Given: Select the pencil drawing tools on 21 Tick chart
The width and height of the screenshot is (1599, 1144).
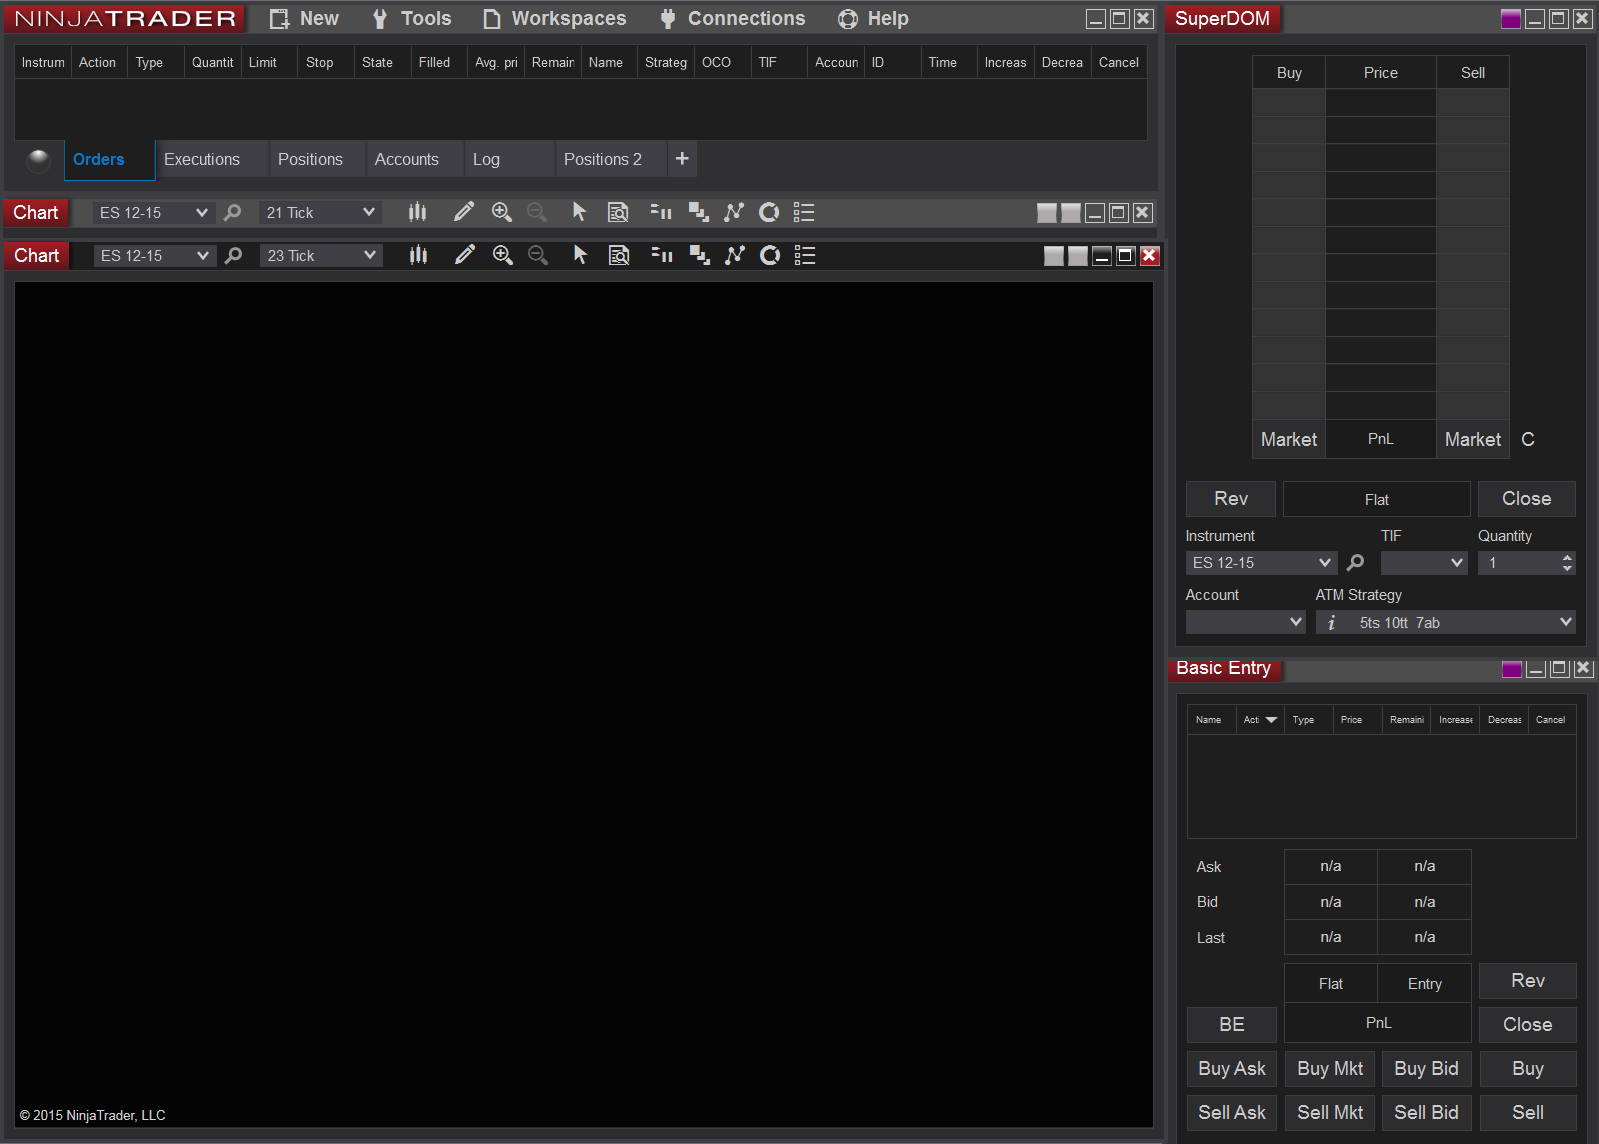Looking at the screenshot, I should pyautogui.click(x=463, y=212).
